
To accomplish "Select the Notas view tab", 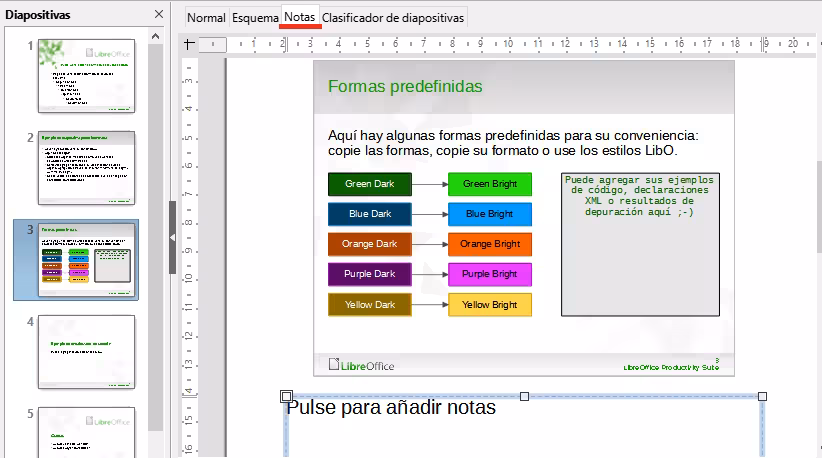I will pyautogui.click(x=300, y=17).
